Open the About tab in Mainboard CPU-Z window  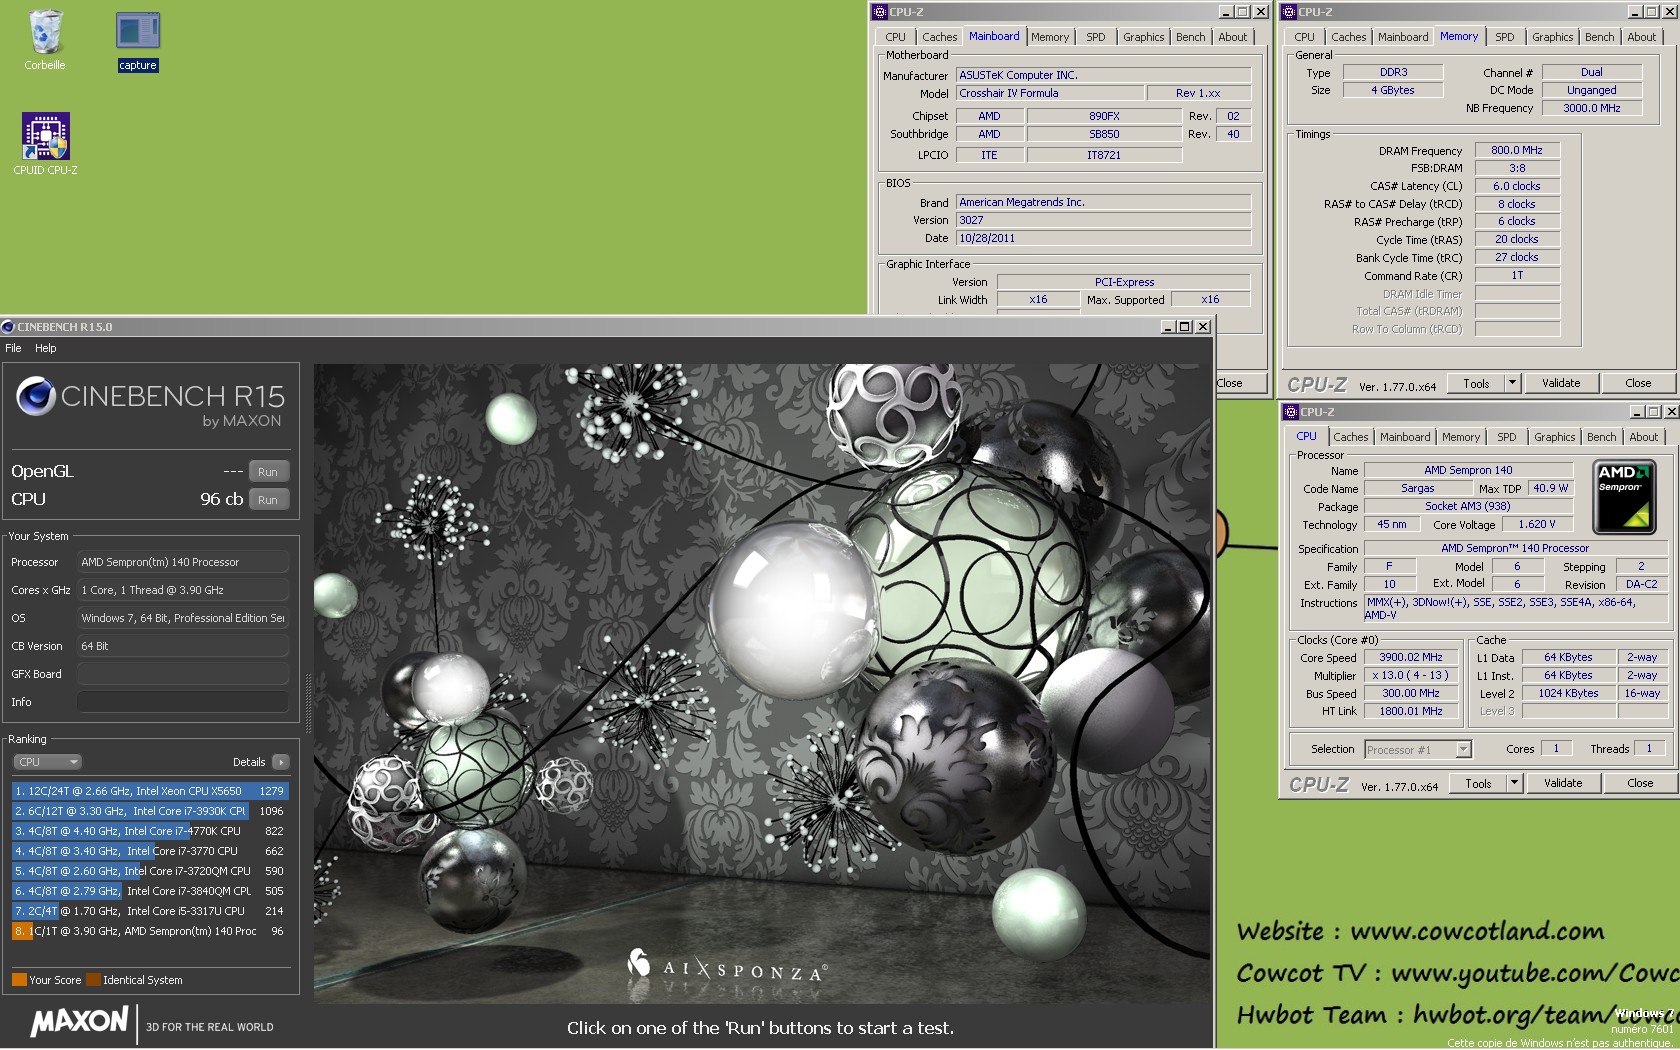coord(1232,37)
